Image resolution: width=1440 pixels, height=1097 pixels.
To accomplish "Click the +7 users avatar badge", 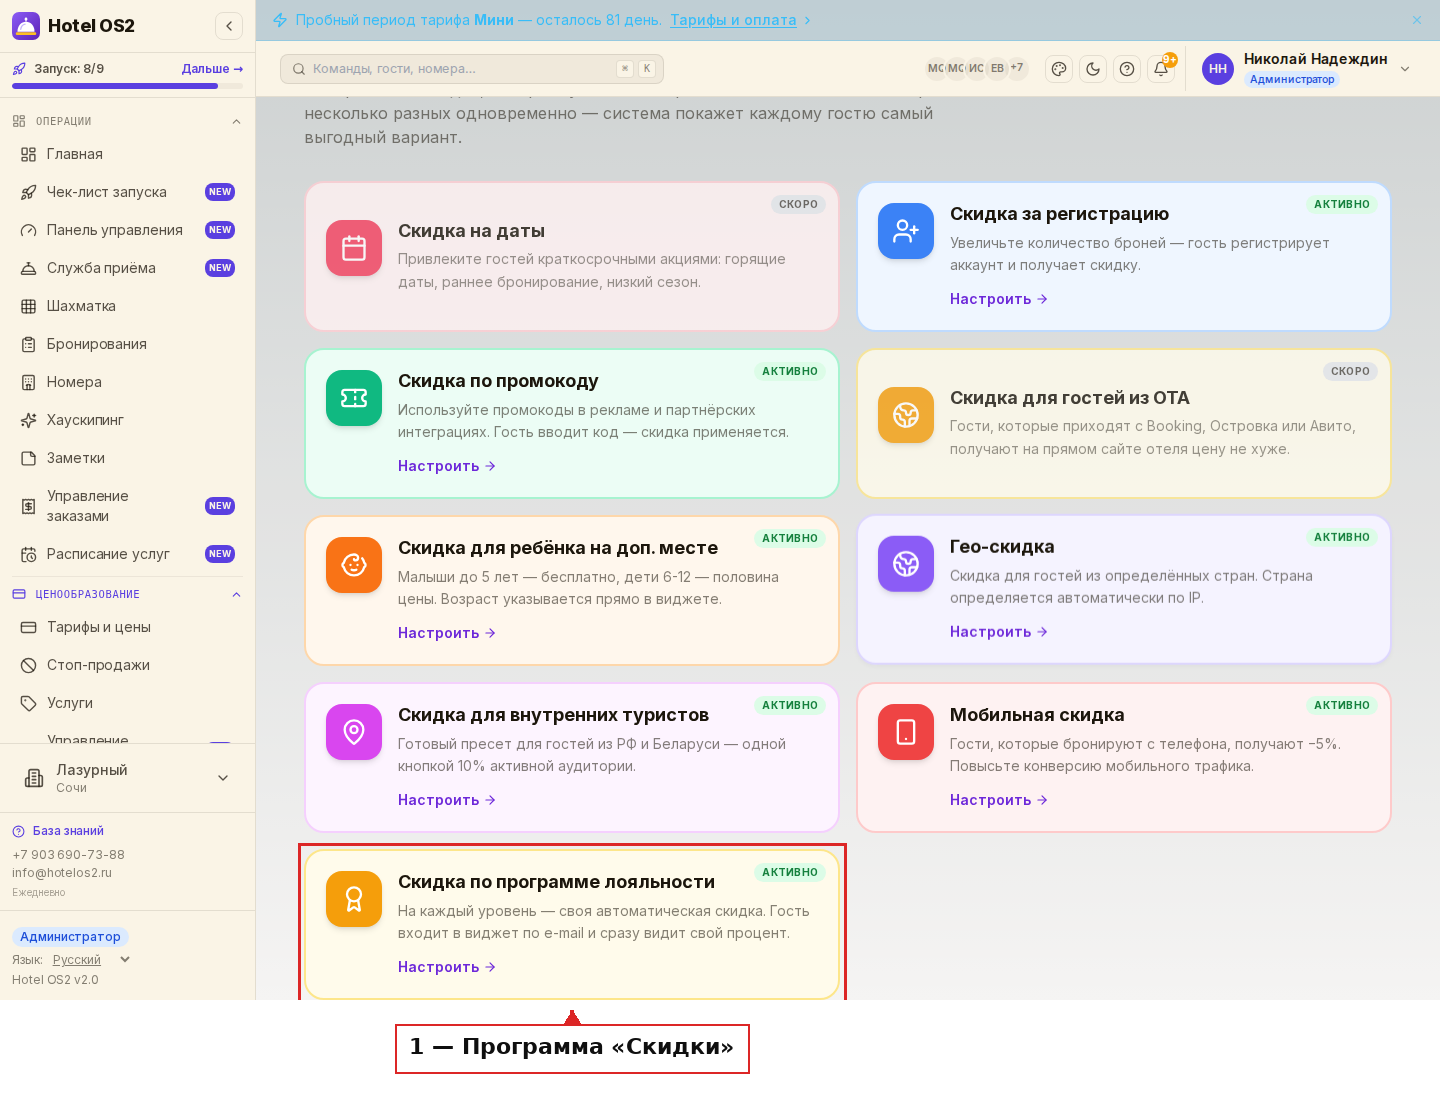I will [1017, 69].
